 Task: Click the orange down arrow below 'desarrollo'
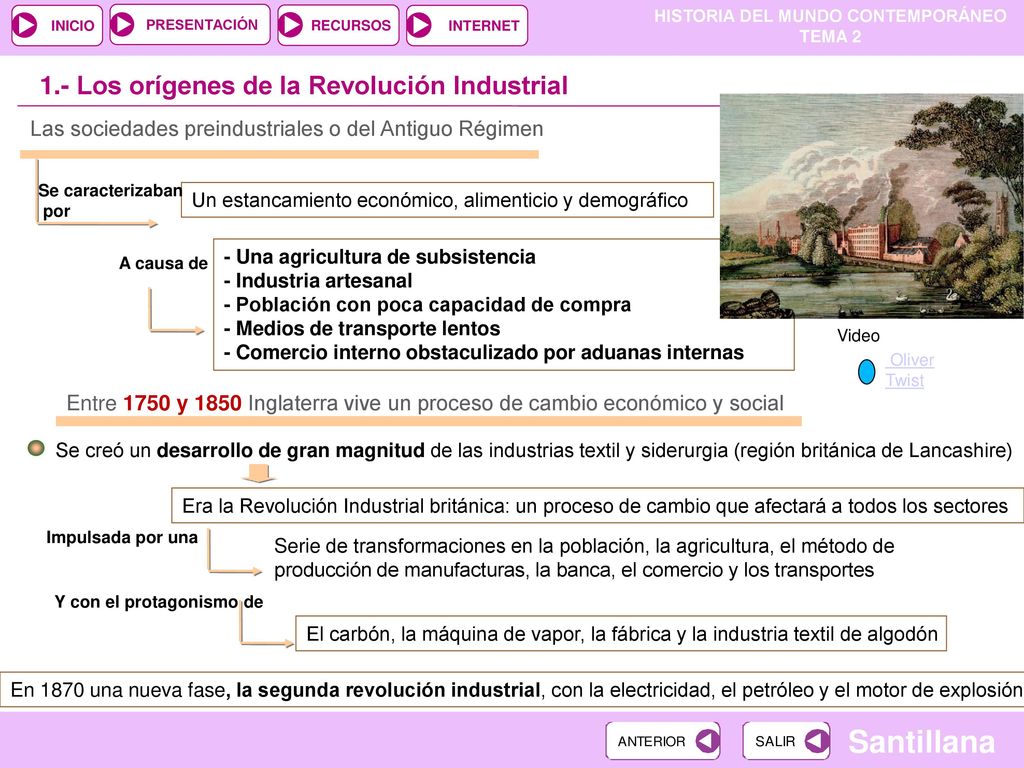point(259,473)
